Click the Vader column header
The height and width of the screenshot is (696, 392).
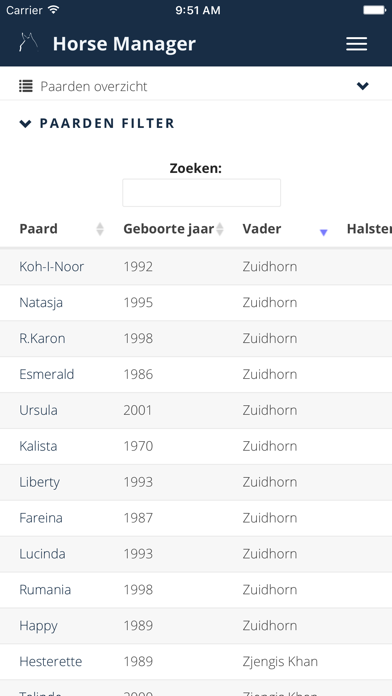[x=262, y=229]
